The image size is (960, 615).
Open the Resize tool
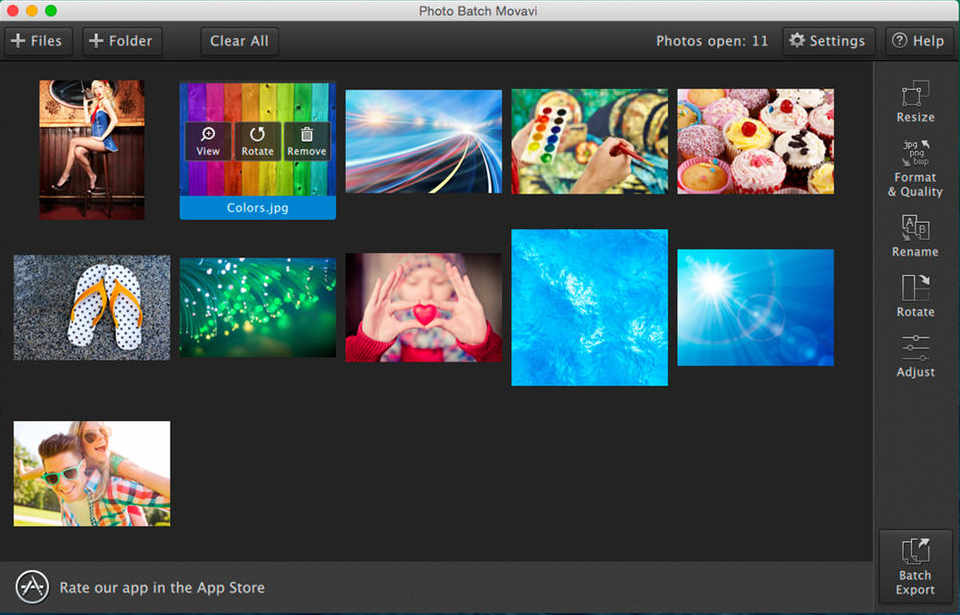click(915, 102)
